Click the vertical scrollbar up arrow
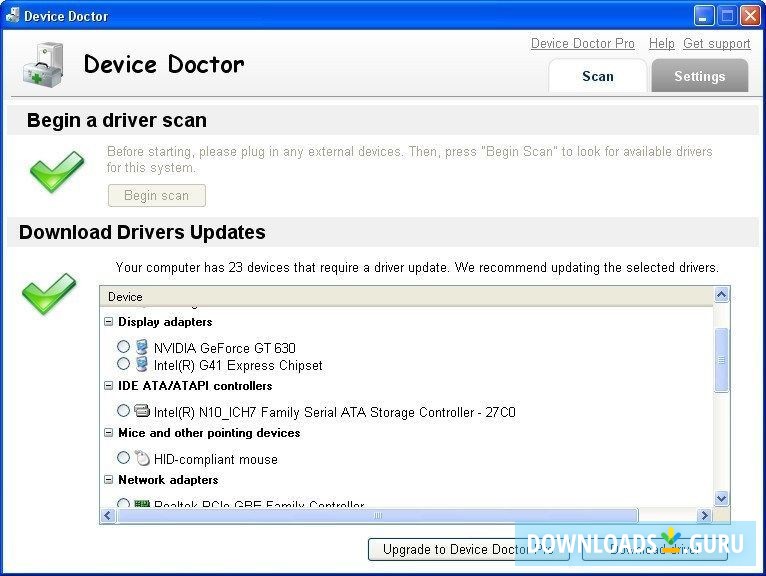Viewport: 766px width, 576px height. (722, 295)
